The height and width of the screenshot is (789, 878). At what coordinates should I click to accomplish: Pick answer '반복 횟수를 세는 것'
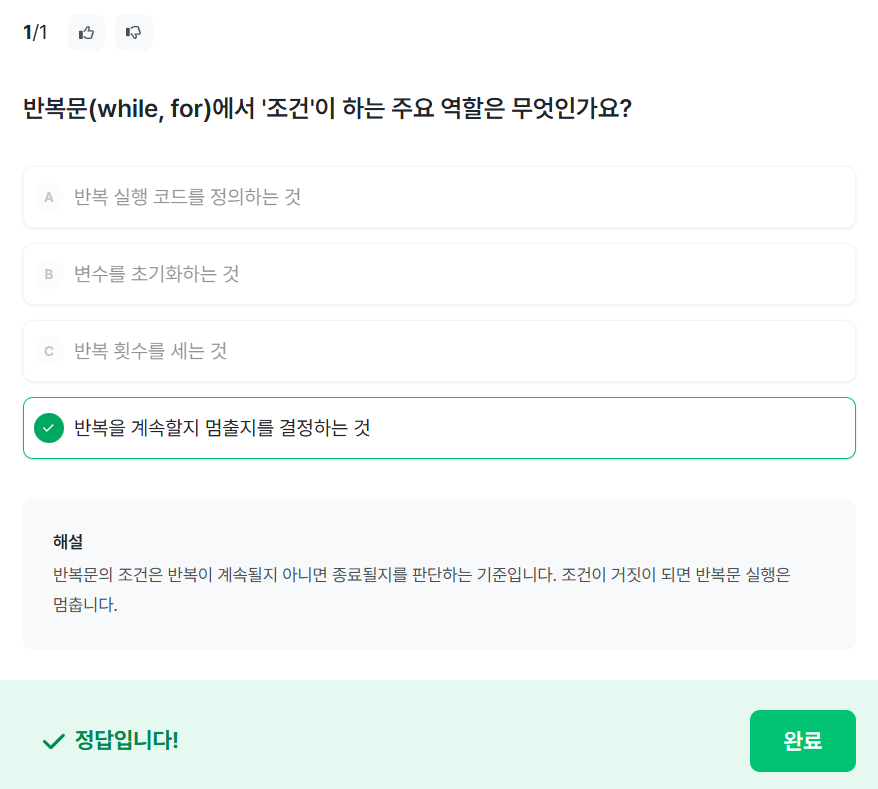[x=151, y=351]
